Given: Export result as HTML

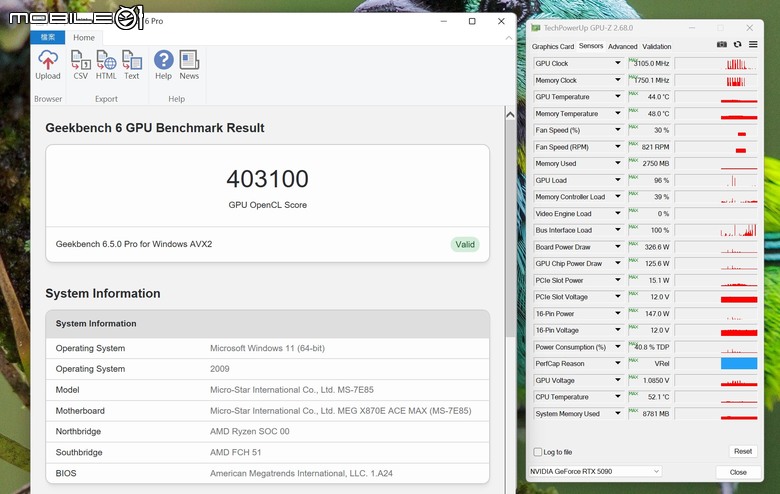Looking at the screenshot, I should (x=106, y=65).
